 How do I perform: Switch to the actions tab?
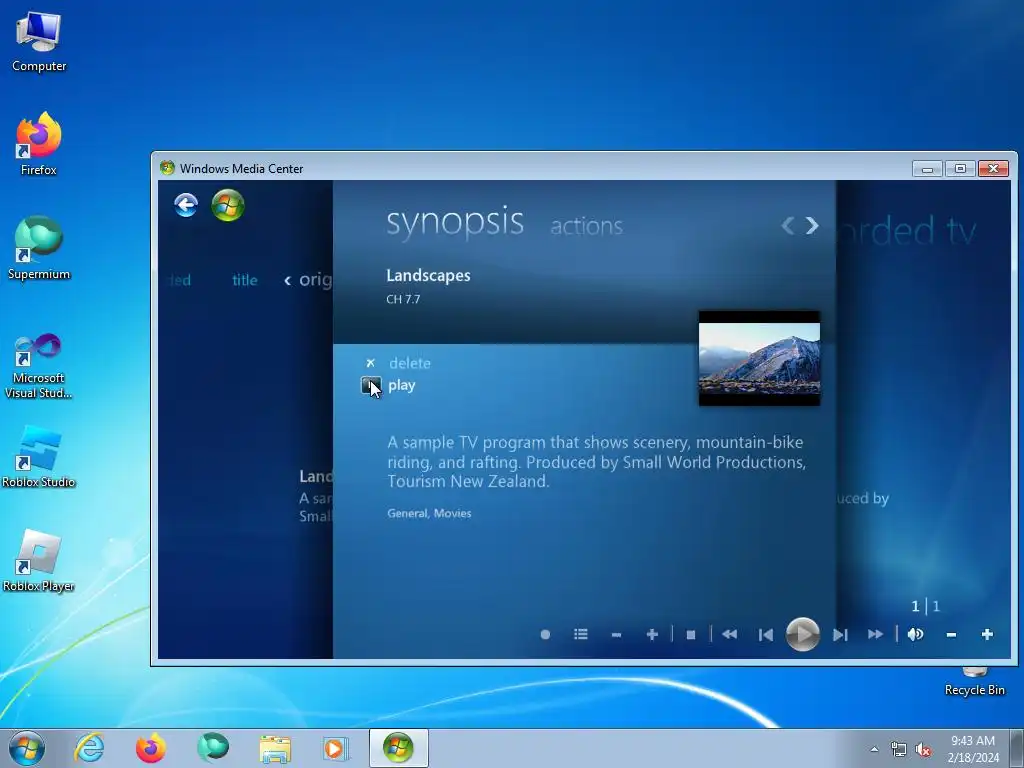click(586, 226)
